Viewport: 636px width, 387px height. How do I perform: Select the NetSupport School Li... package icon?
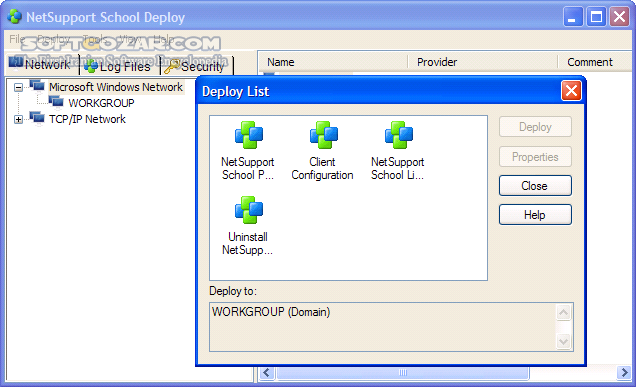coord(399,135)
